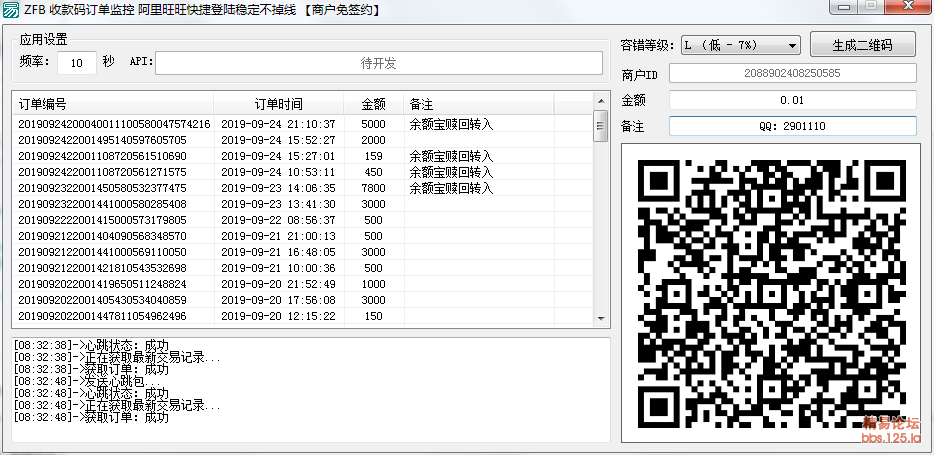Viewport: 934px width, 455px height.
Task: Click the app icon in title bar
Action: tap(10, 9)
